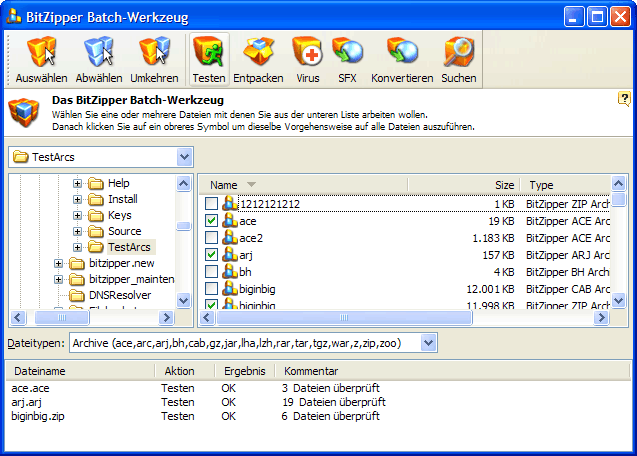Click the Auswählen toolbar icon
This screenshot has width=637, height=456.
point(40,59)
